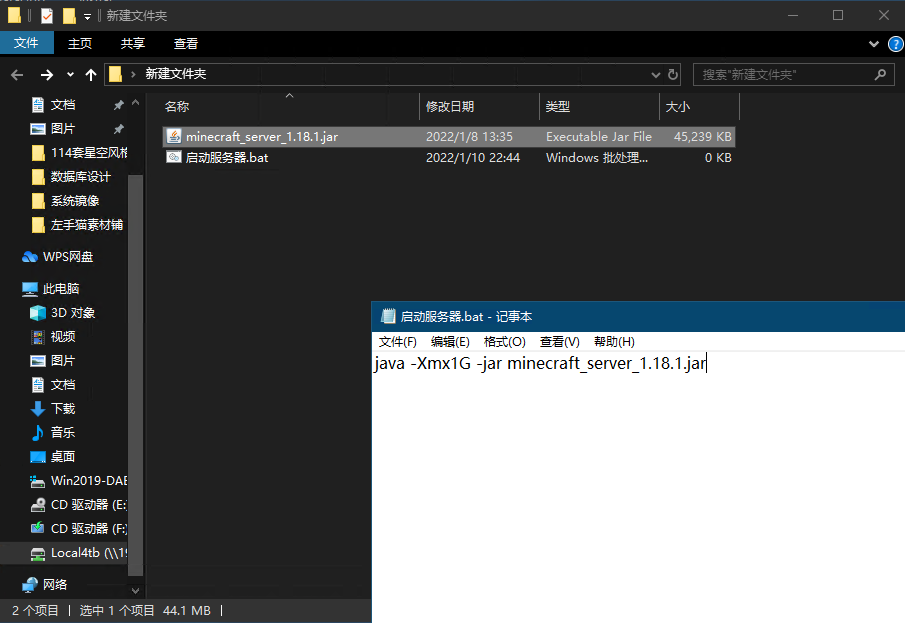
Task: Open the CD 驱动器 (E:) drive icon
Action: 38,505
